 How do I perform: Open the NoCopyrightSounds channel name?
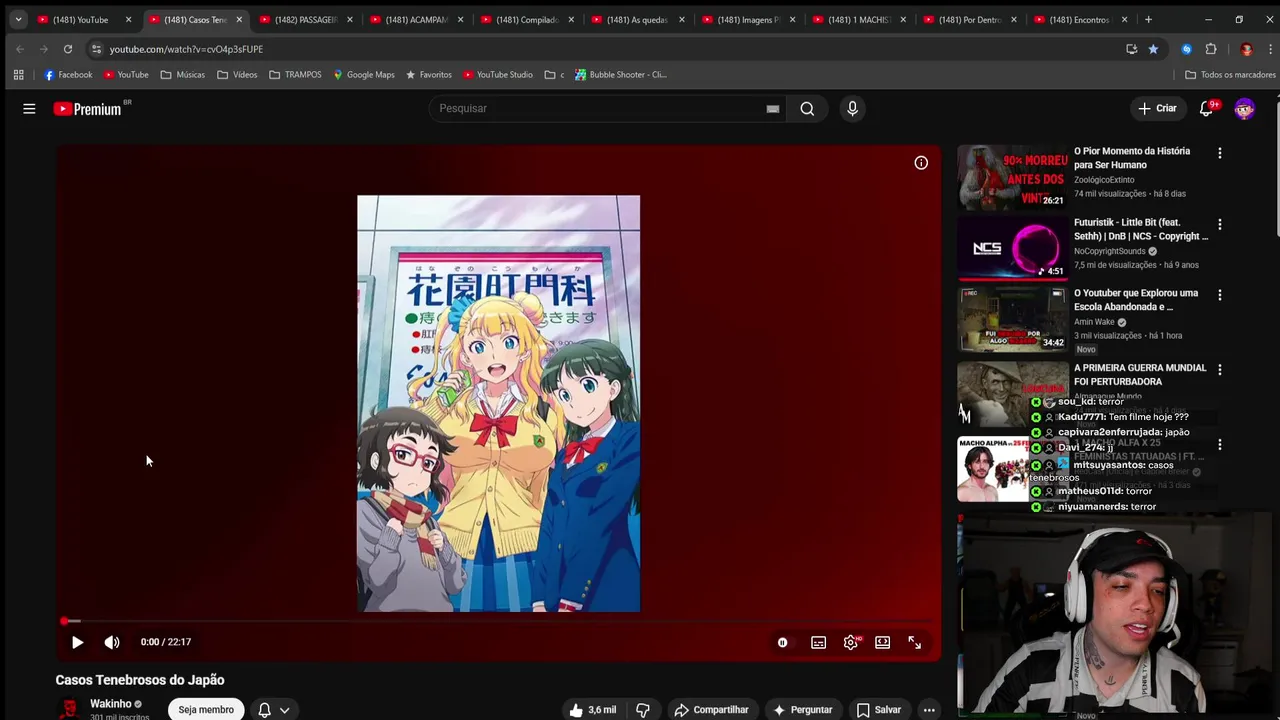1110,251
